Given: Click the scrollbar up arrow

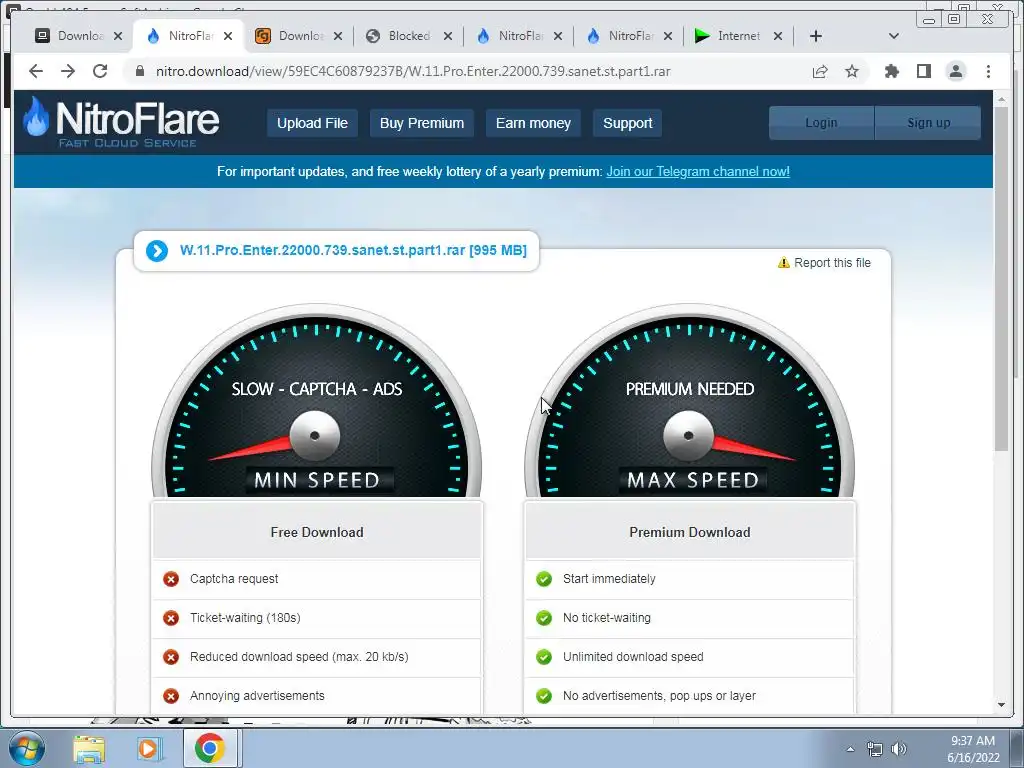Looking at the screenshot, I should (1001, 100).
